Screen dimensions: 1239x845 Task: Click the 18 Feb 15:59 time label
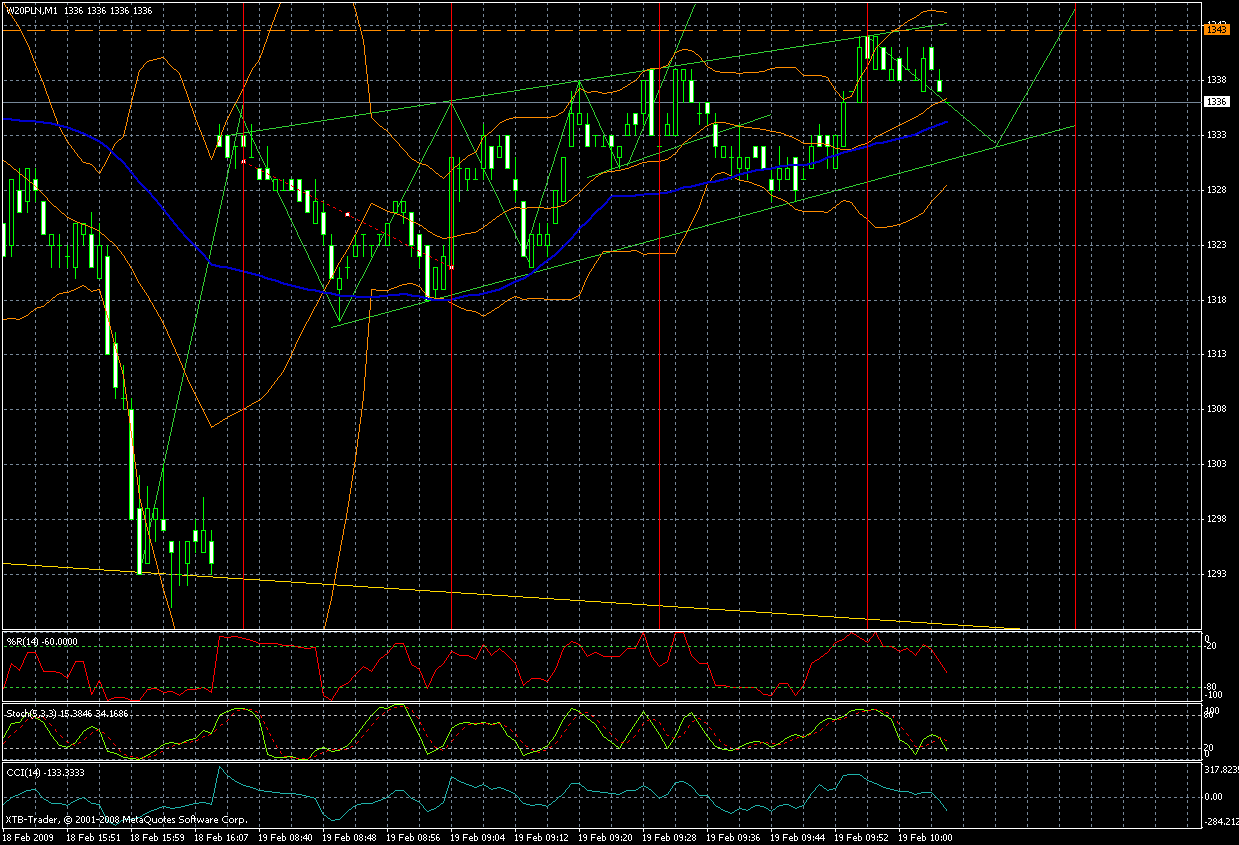click(x=157, y=837)
